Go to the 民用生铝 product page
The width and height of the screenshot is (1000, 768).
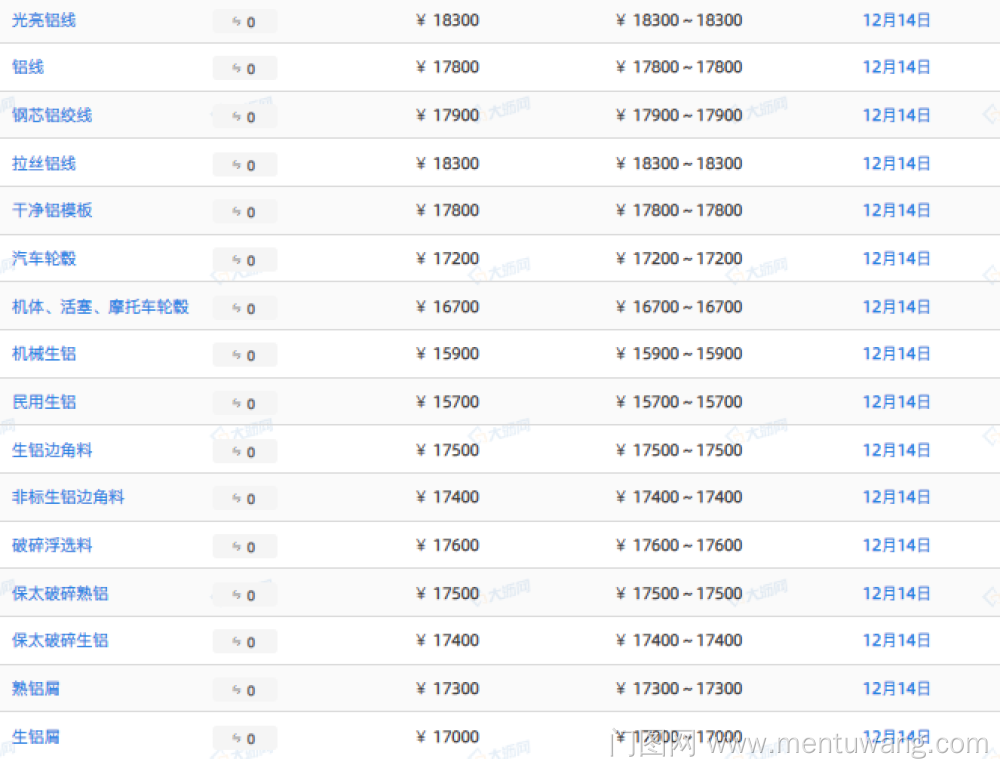click(x=44, y=402)
